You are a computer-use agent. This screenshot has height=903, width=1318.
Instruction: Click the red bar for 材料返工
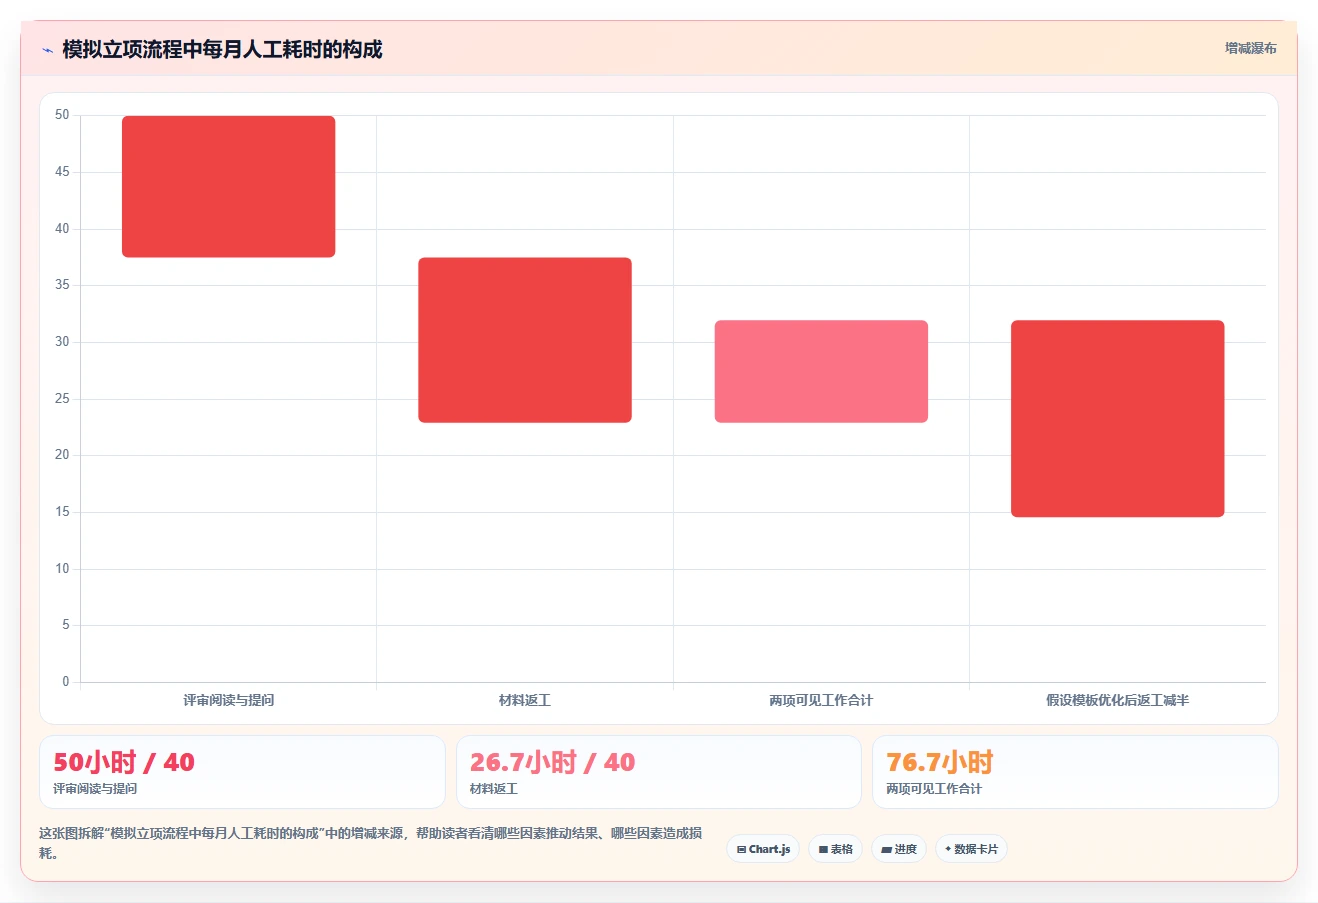pos(525,340)
